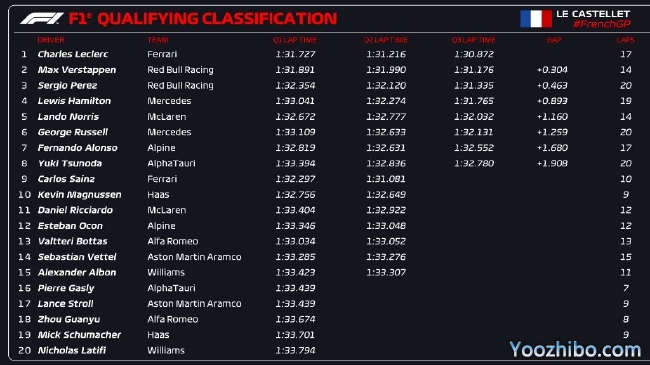Select Max Verstappen's row name
This screenshot has width=650, height=365.
coord(77,70)
